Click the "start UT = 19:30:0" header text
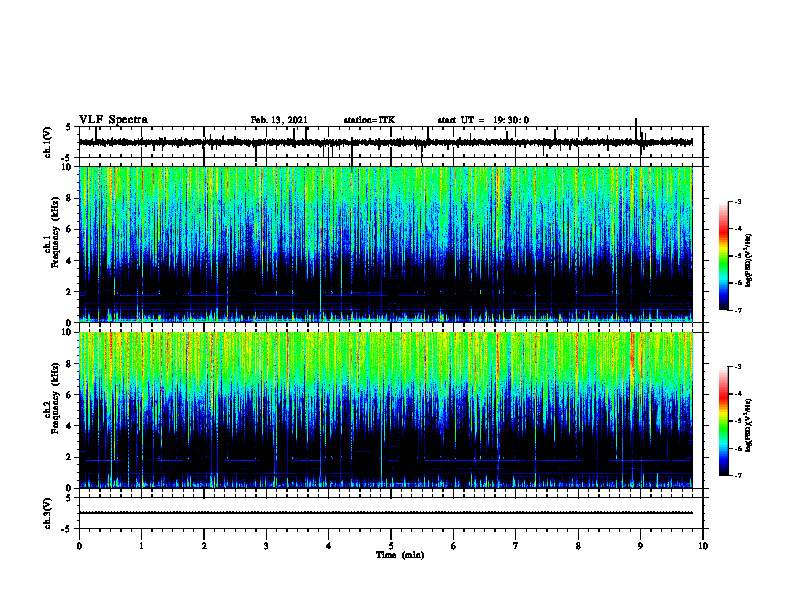 483,120
